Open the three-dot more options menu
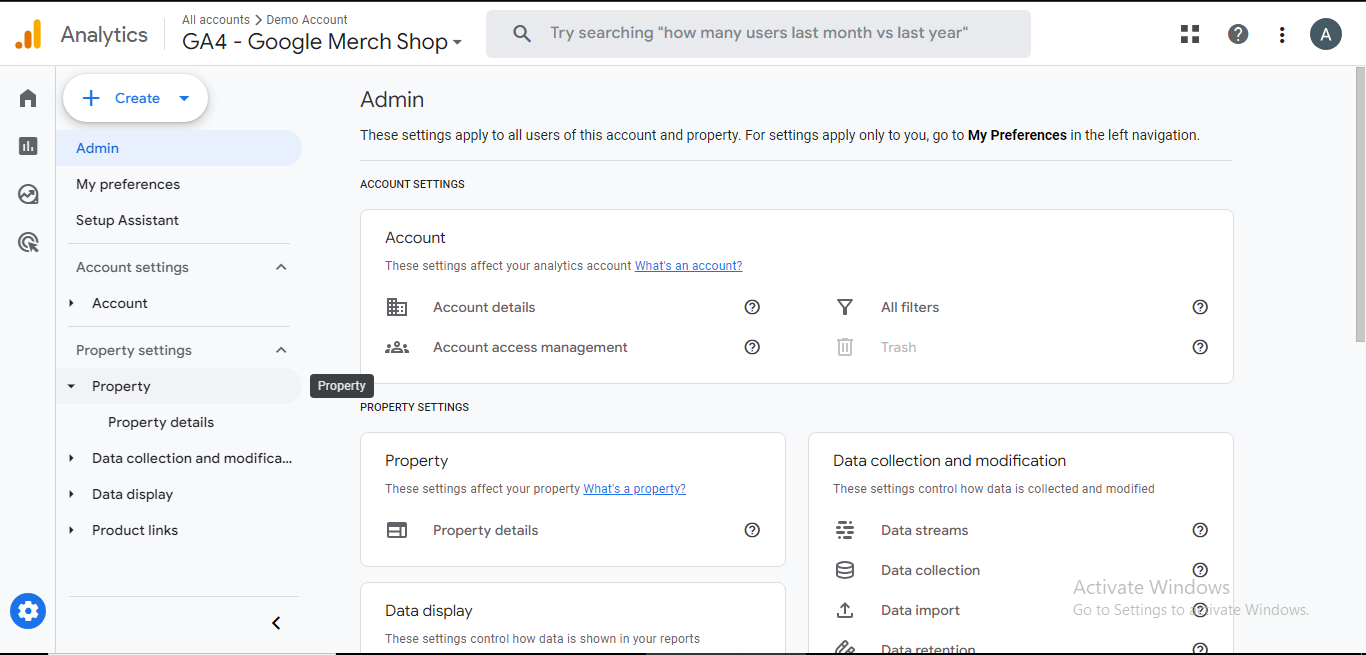 click(x=1282, y=34)
